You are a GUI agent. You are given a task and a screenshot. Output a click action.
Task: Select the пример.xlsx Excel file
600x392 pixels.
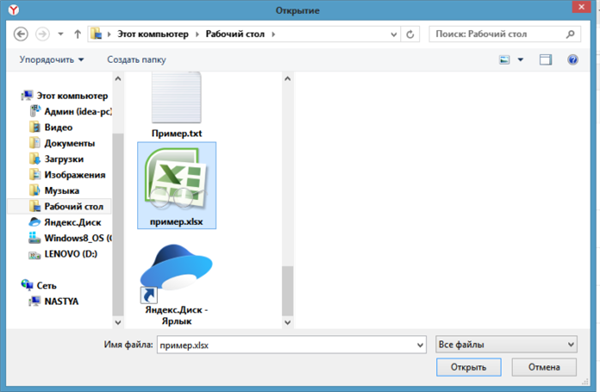(x=176, y=185)
